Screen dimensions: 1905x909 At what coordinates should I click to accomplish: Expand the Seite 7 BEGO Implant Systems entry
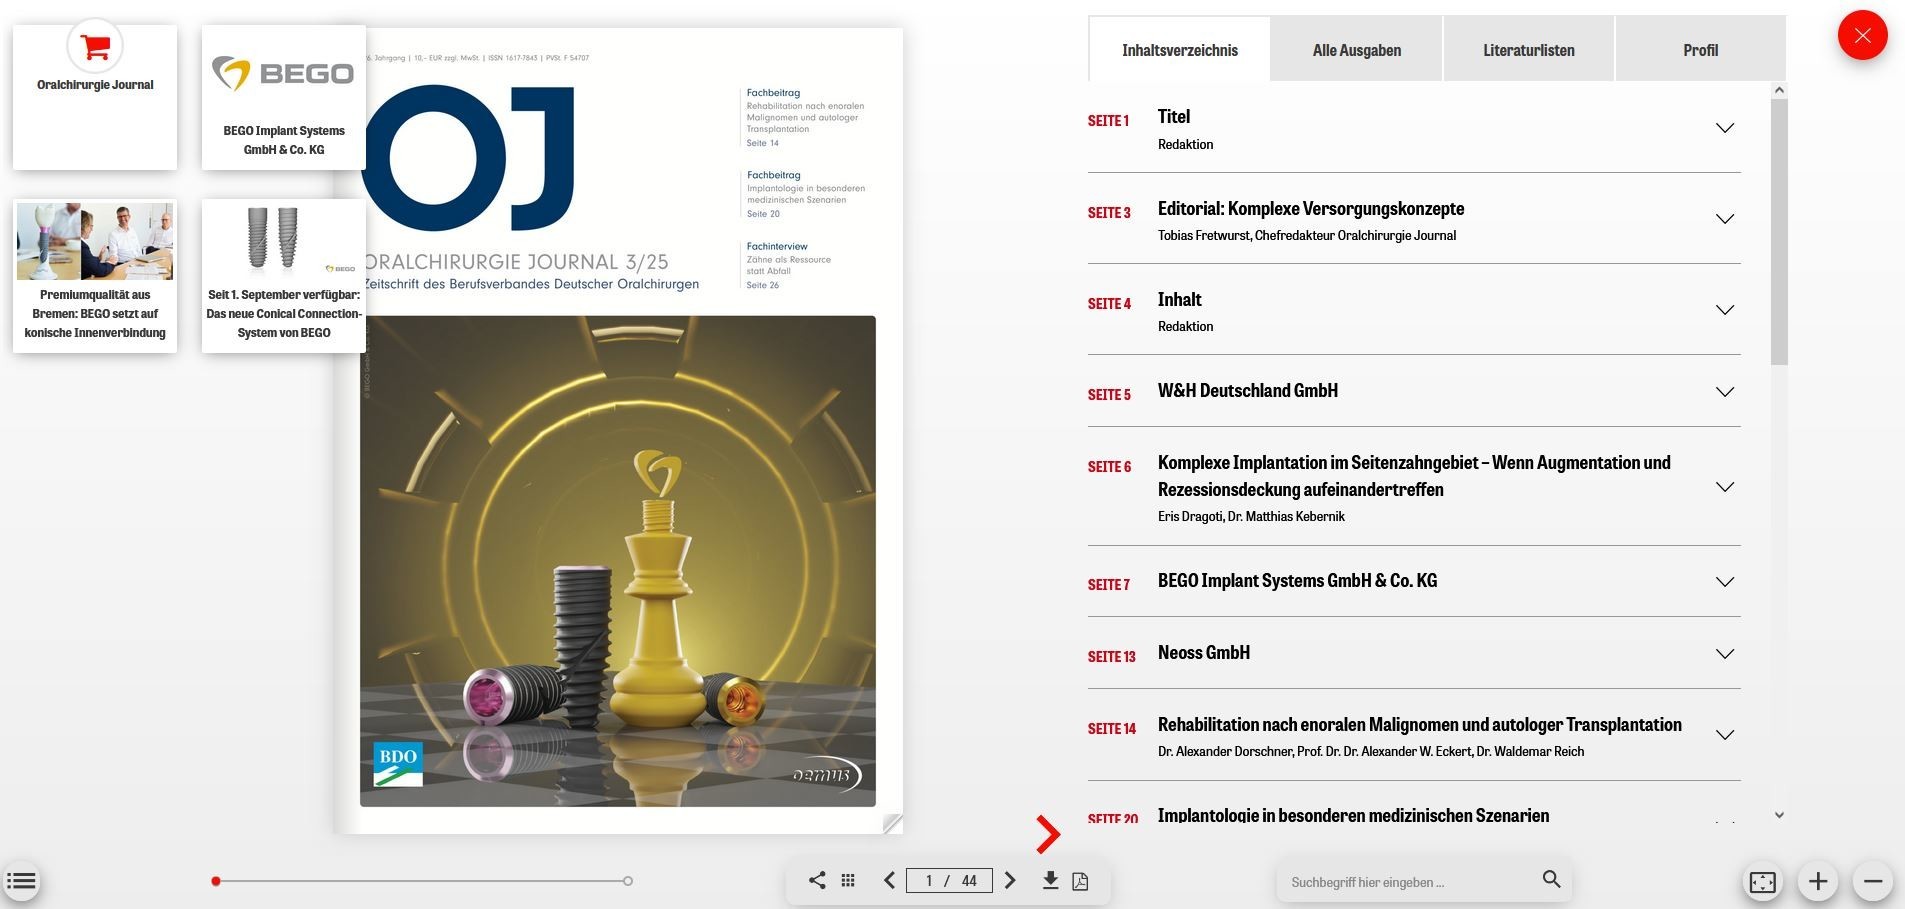[1725, 582]
